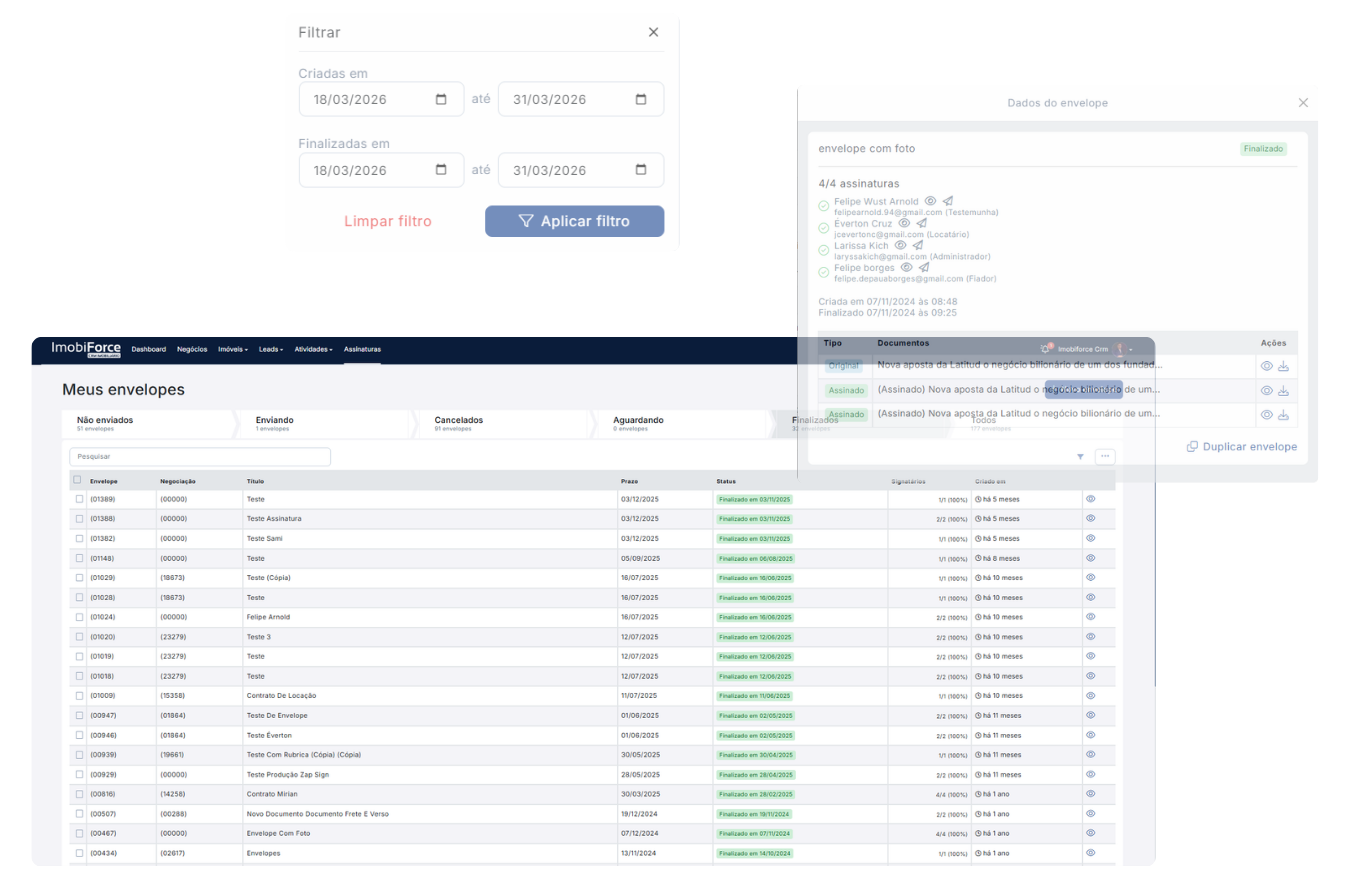The image size is (1350, 895).
Task: View signature details for Éverton Cruz
Action: tap(904, 223)
